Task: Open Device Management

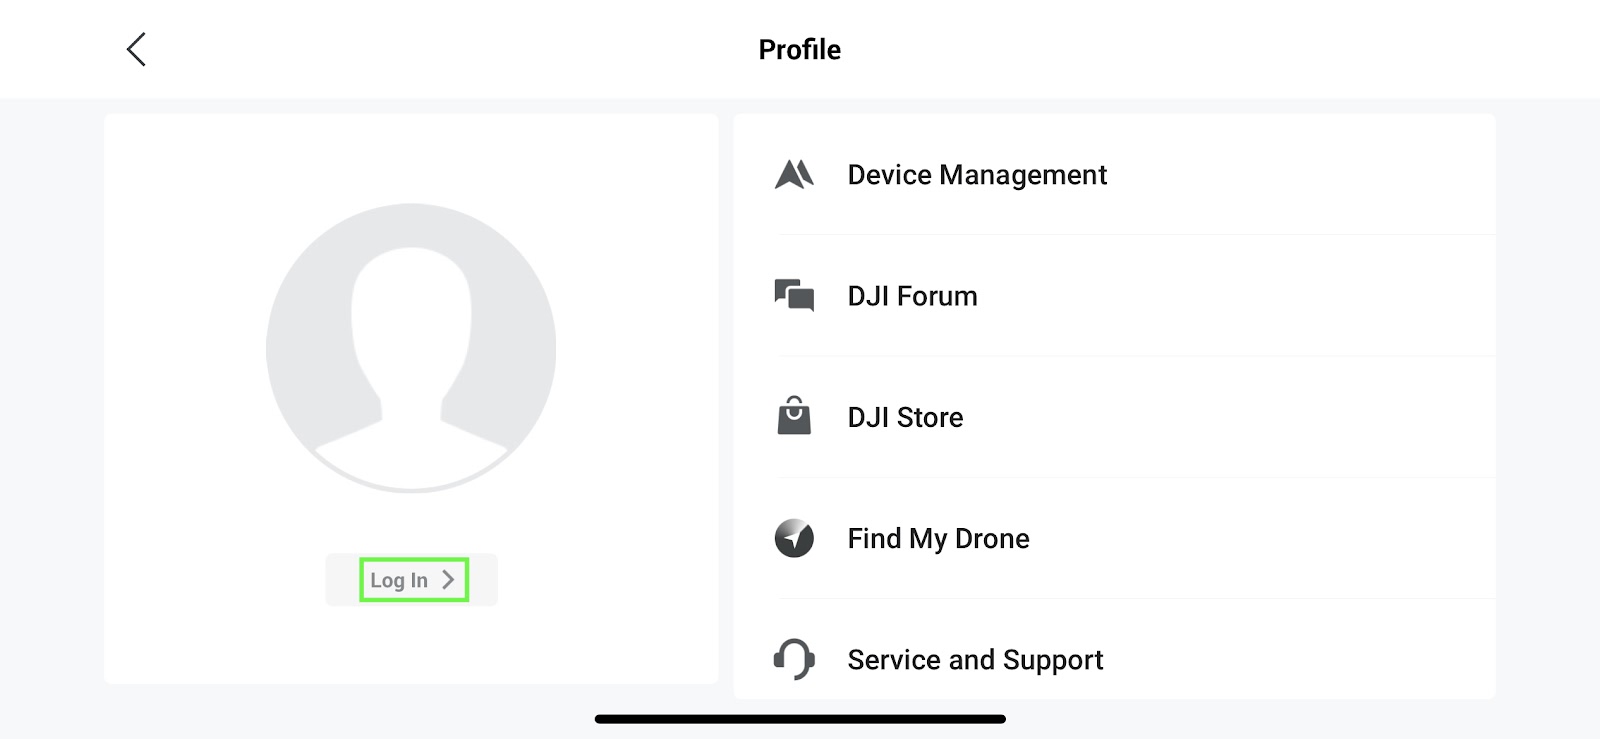Action: click(1115, 175)
